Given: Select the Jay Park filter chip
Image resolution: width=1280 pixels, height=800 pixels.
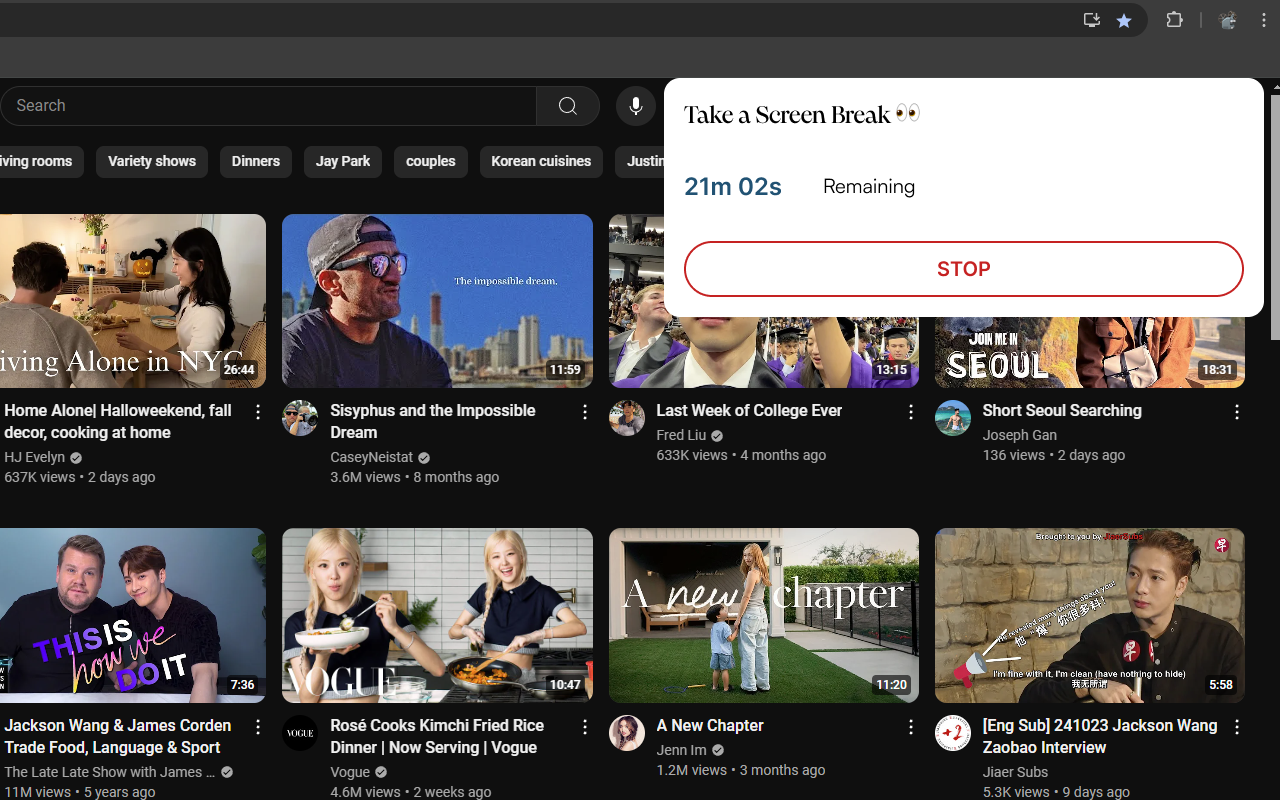Looking at the screenshot, I should 343,161.
